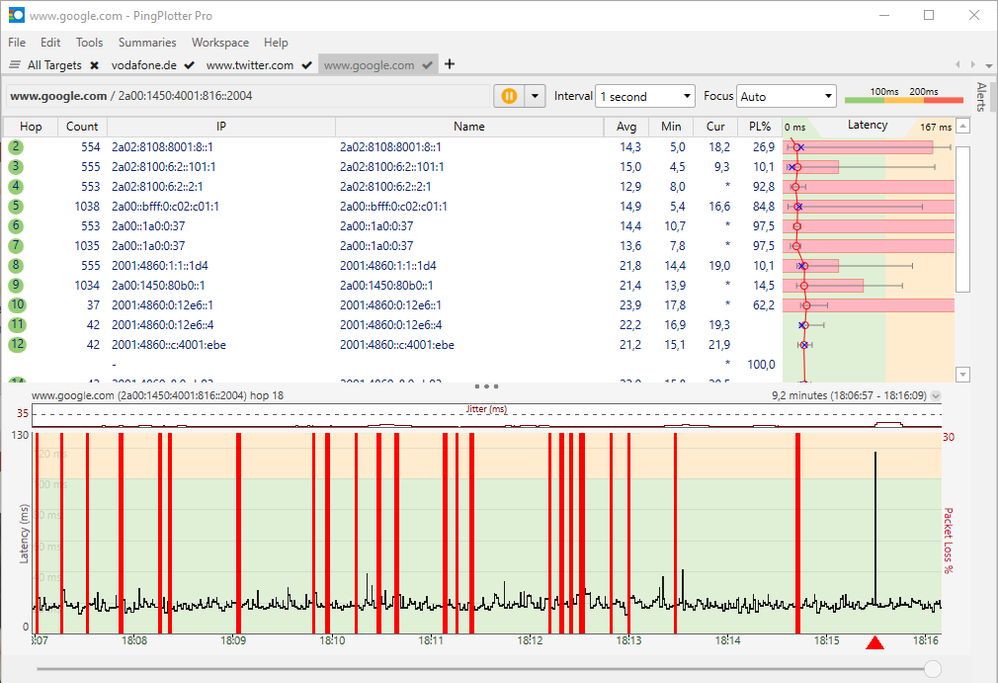This screenshot has height=683, width=998.
Task: Sort by the PL% column header
Action: 759,126
